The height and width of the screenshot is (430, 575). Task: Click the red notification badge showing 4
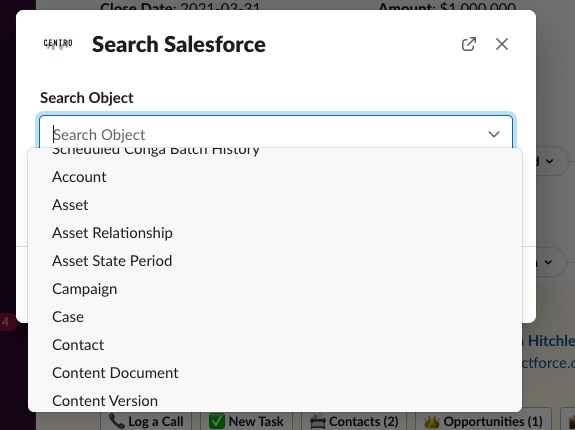6,322
